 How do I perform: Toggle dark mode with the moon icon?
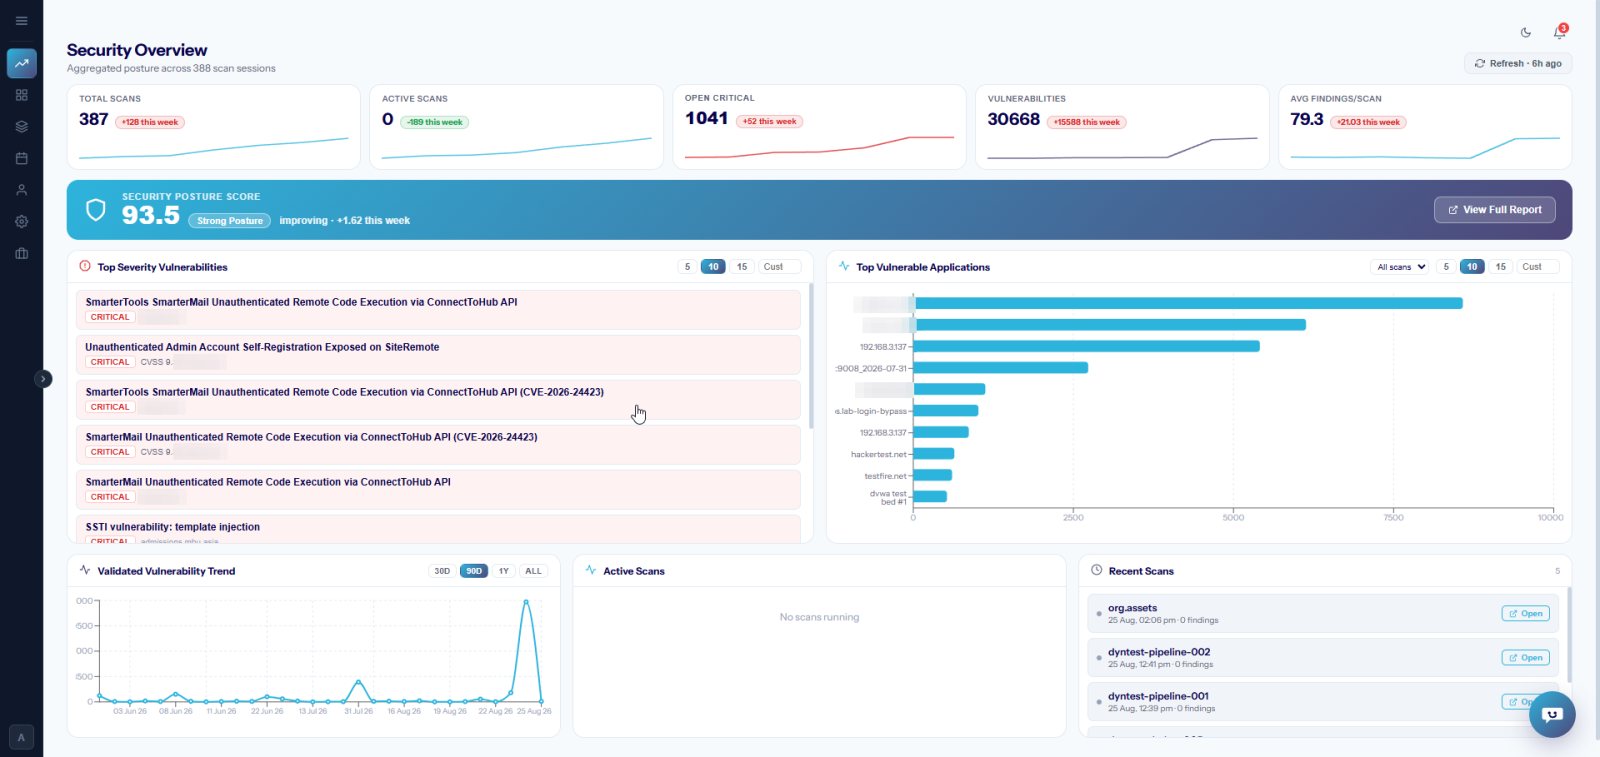[1526, 32]
